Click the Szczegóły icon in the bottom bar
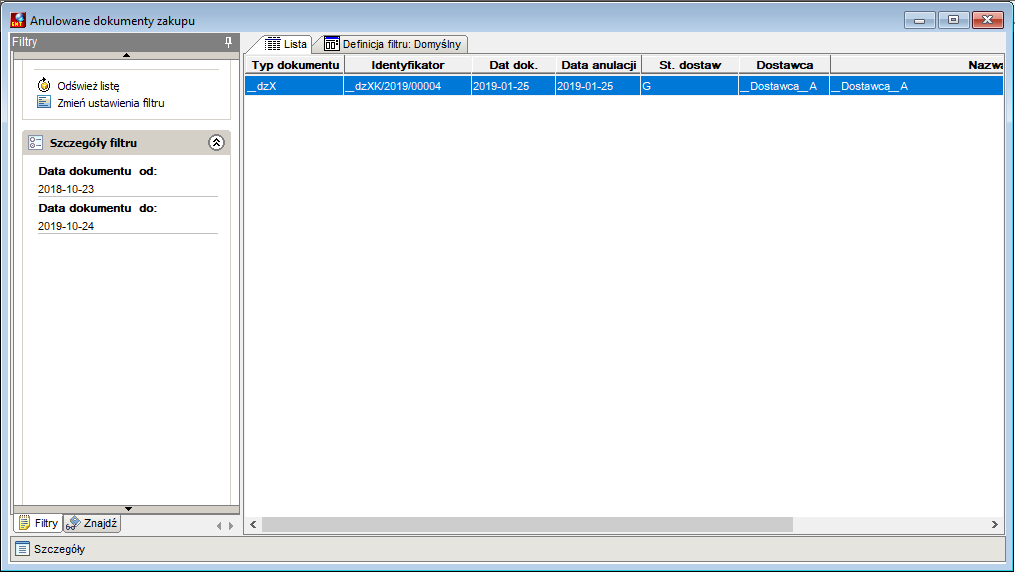 [23, 549]
